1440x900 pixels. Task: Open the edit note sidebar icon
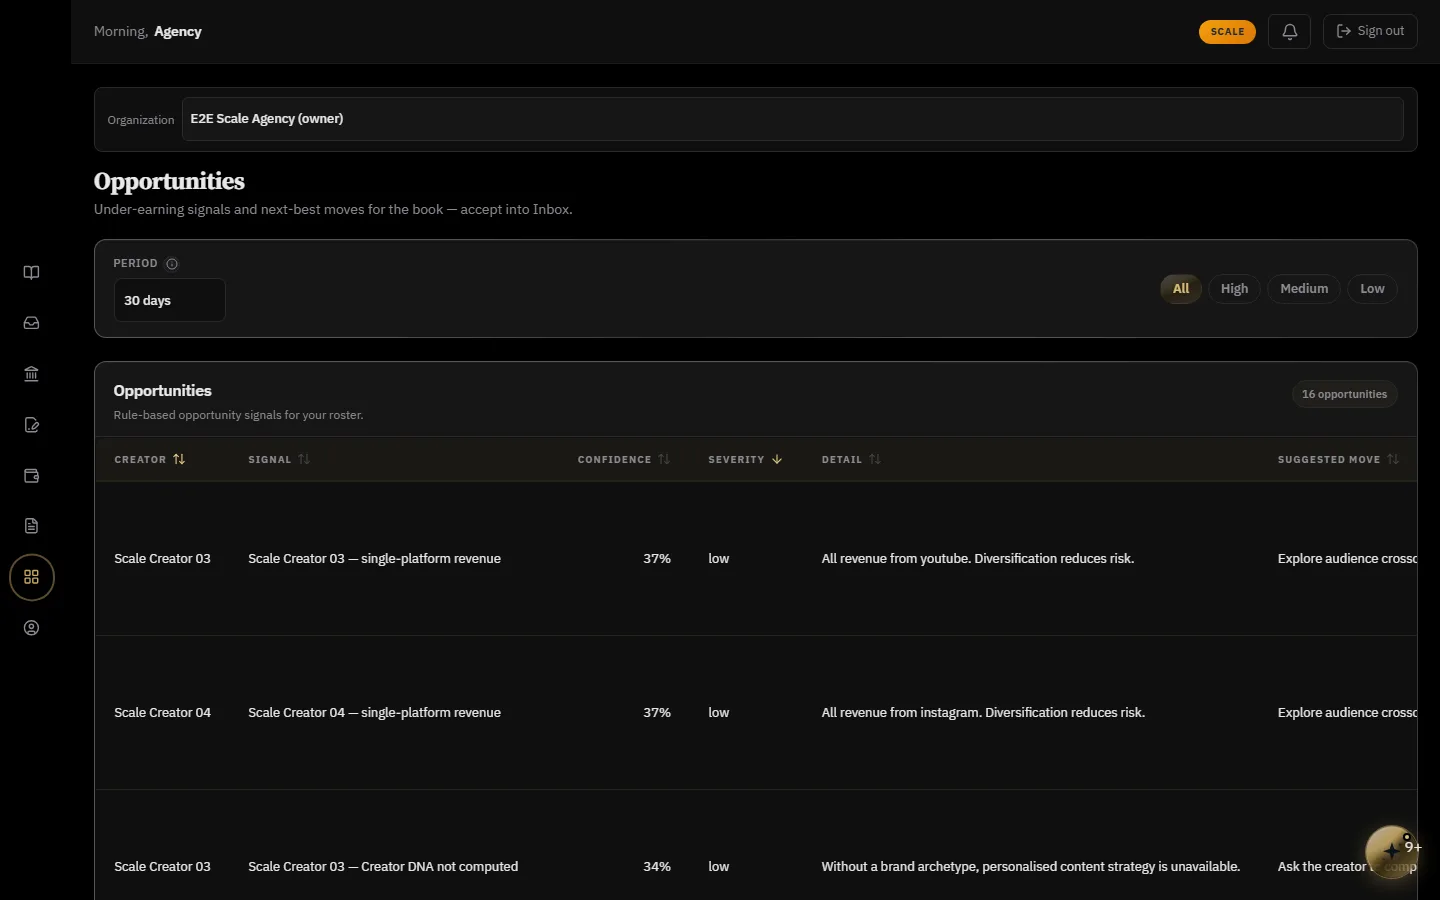click(x=31, y=425)
